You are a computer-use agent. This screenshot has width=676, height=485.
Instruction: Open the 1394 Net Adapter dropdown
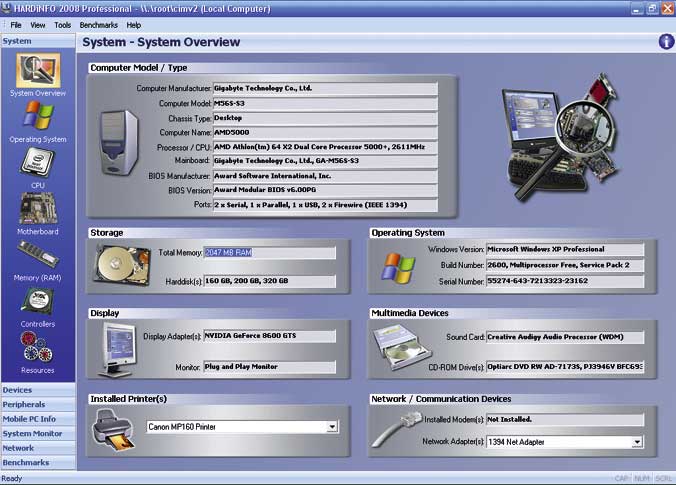637,442
